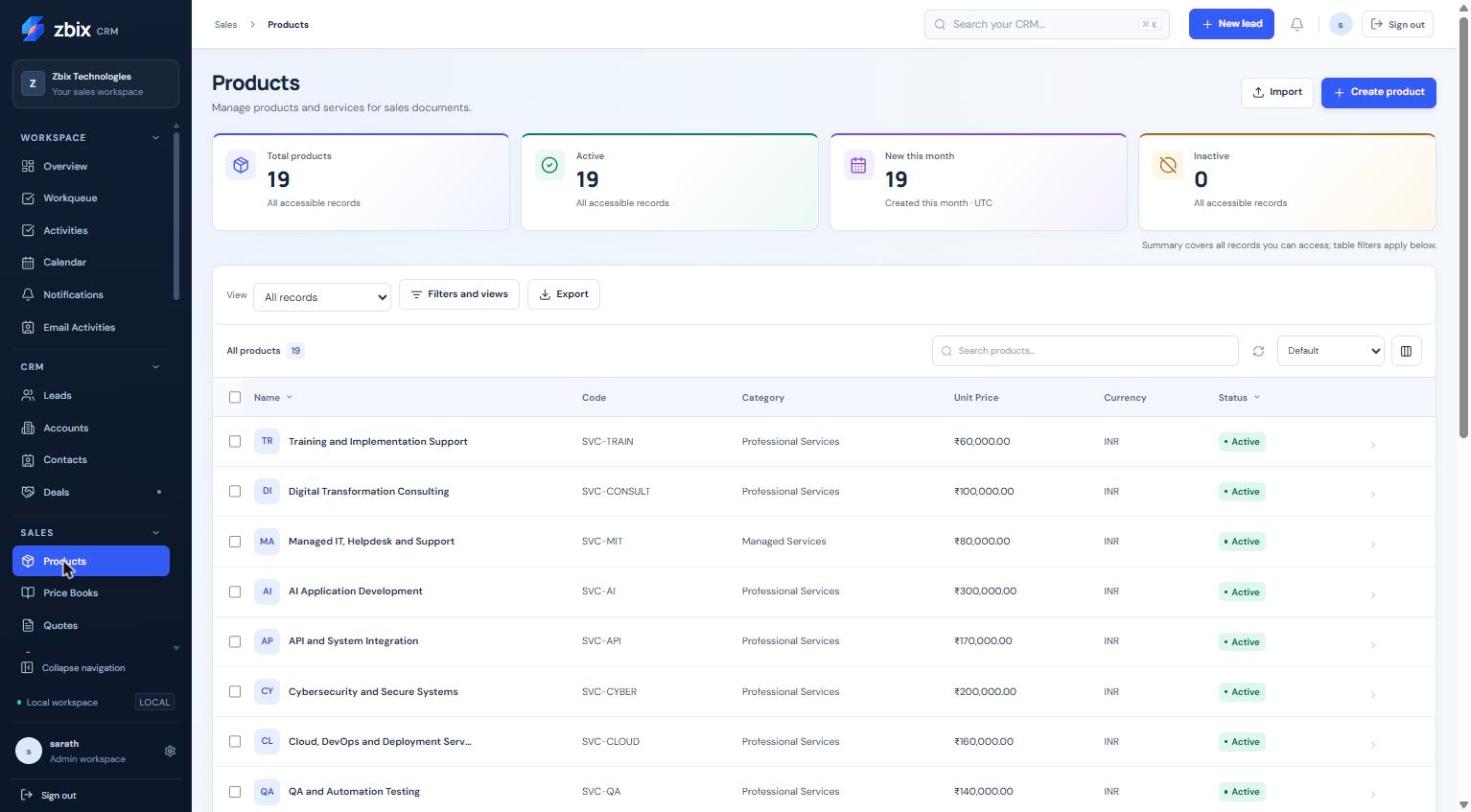Click the Zbix Technologies workspace card
Screen dimensions: 1471x812
pos(96,84)
